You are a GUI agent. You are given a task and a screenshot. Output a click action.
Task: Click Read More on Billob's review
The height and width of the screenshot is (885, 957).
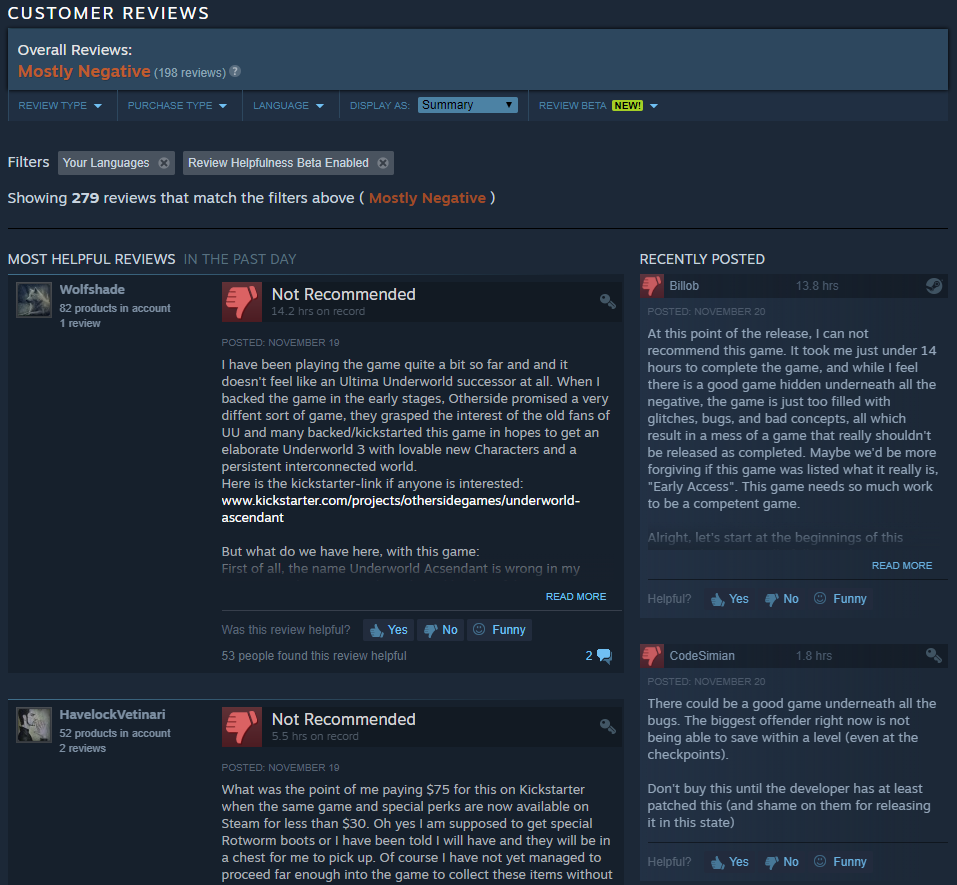[x=901, y=566]
